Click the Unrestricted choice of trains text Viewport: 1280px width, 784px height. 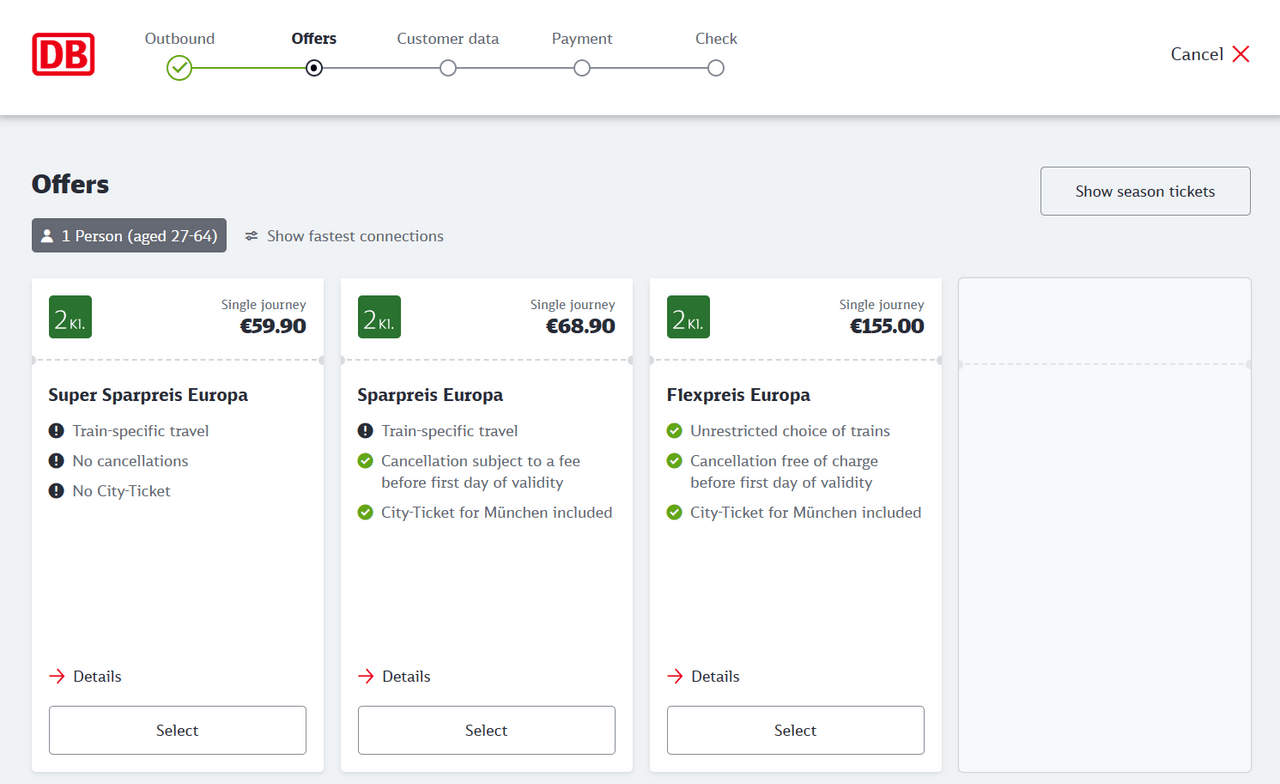[x=790, y=431]
